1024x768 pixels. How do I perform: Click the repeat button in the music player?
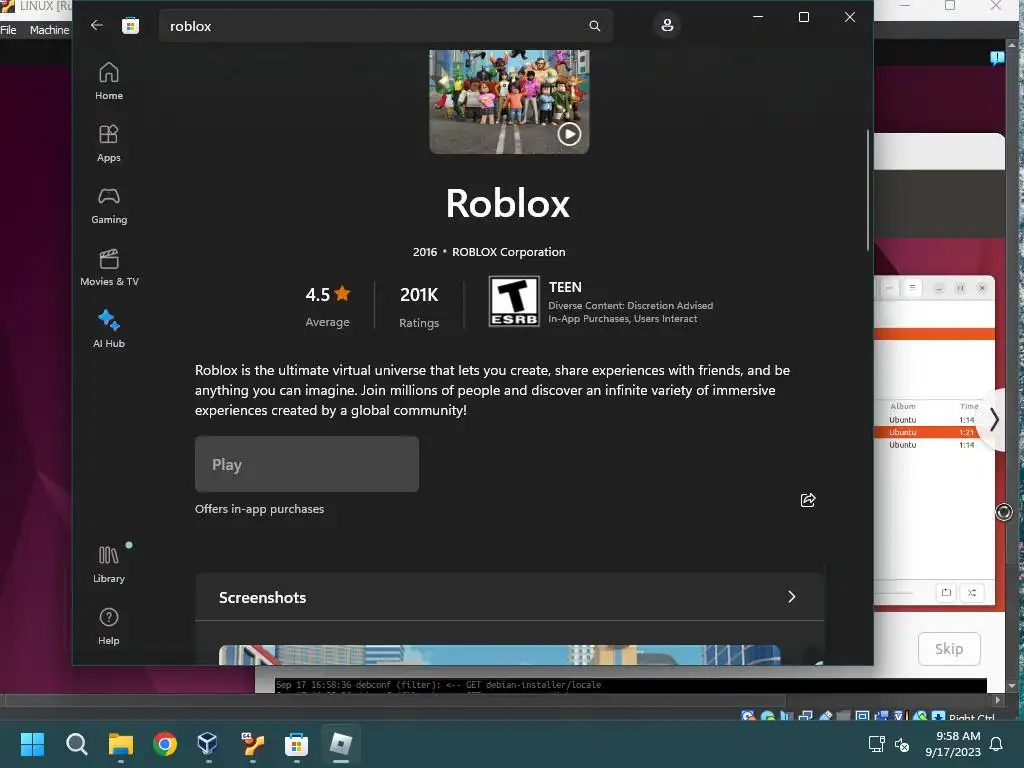click(946, 593)
